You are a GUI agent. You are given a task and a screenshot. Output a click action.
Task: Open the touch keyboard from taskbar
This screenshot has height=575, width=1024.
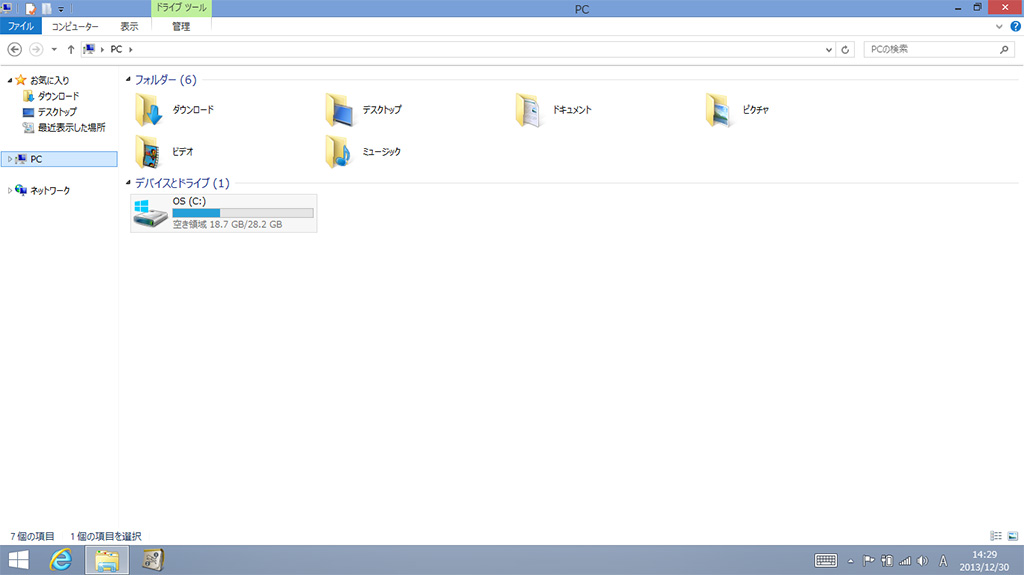[825, 561]
